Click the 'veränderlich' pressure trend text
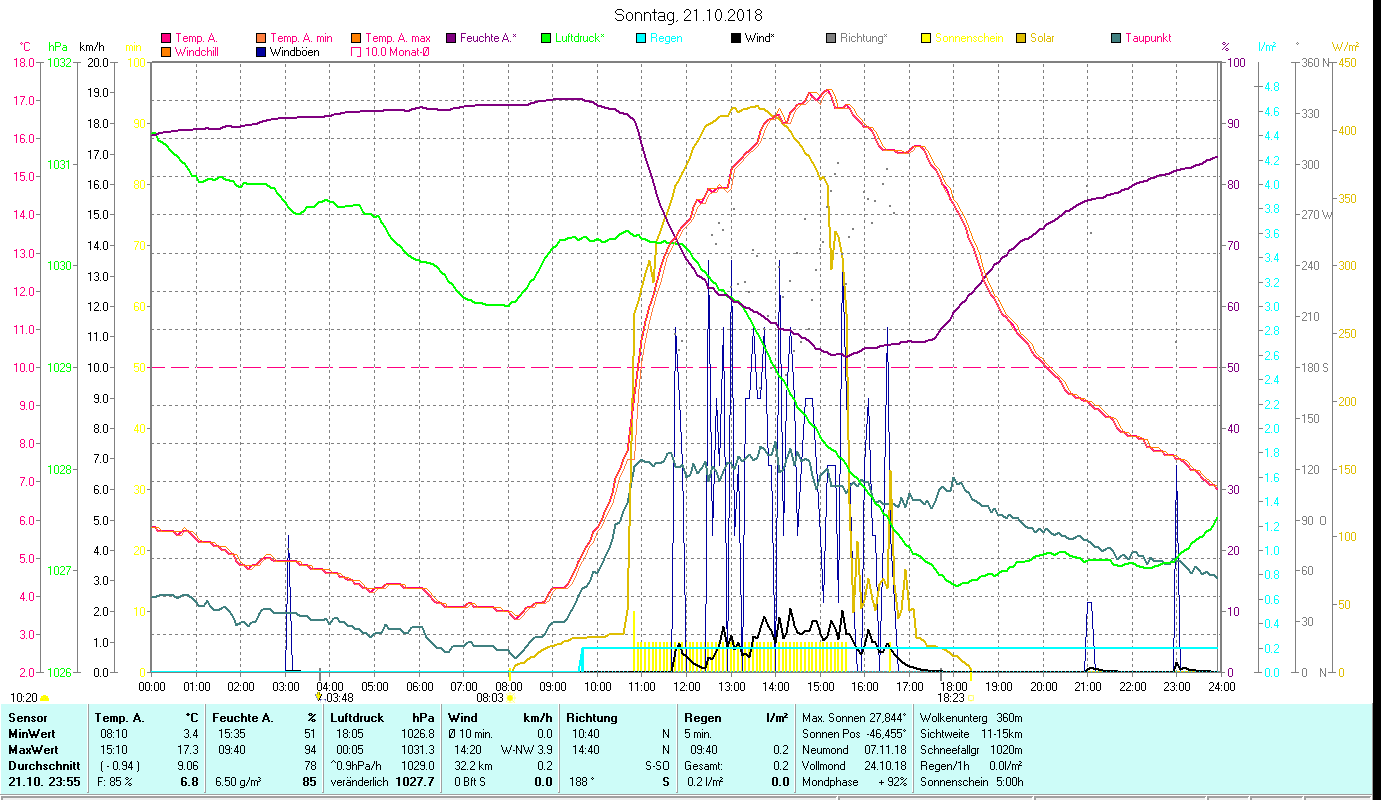The width and height of the screenshot is (1381, 800). [x=358, y=782]
